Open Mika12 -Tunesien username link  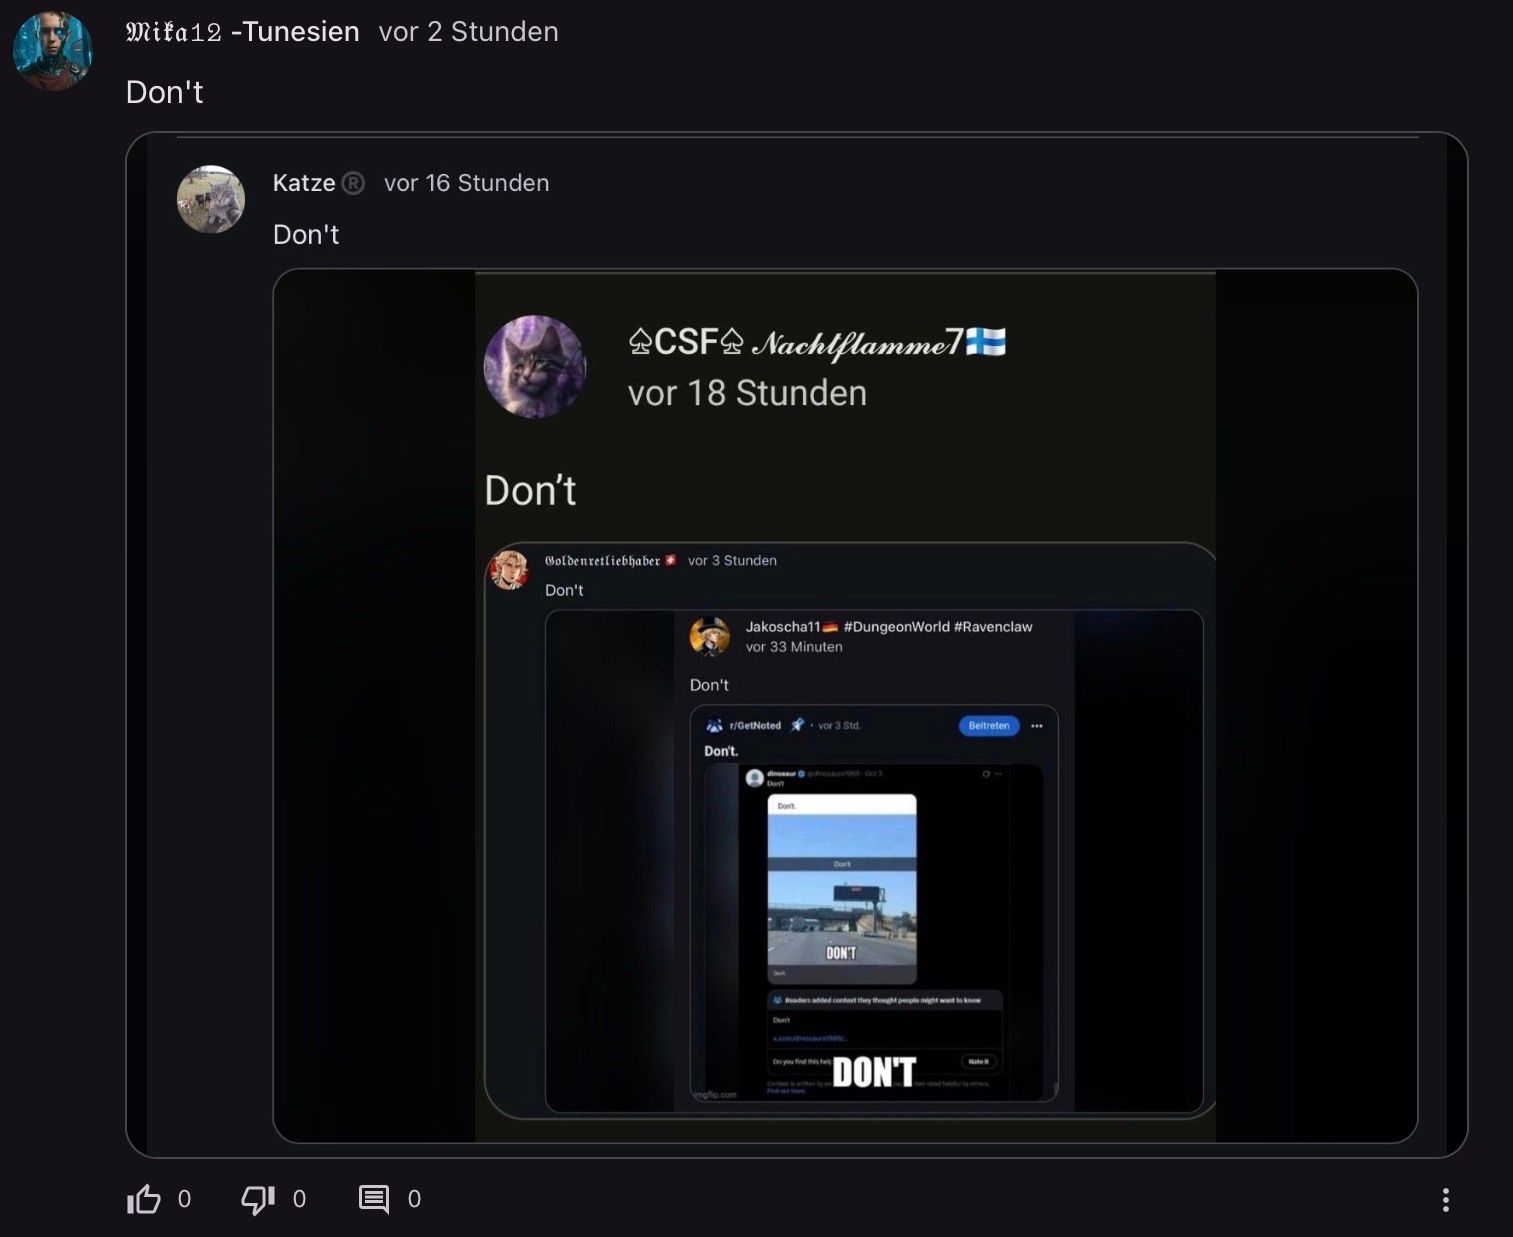tap(242, 32)
